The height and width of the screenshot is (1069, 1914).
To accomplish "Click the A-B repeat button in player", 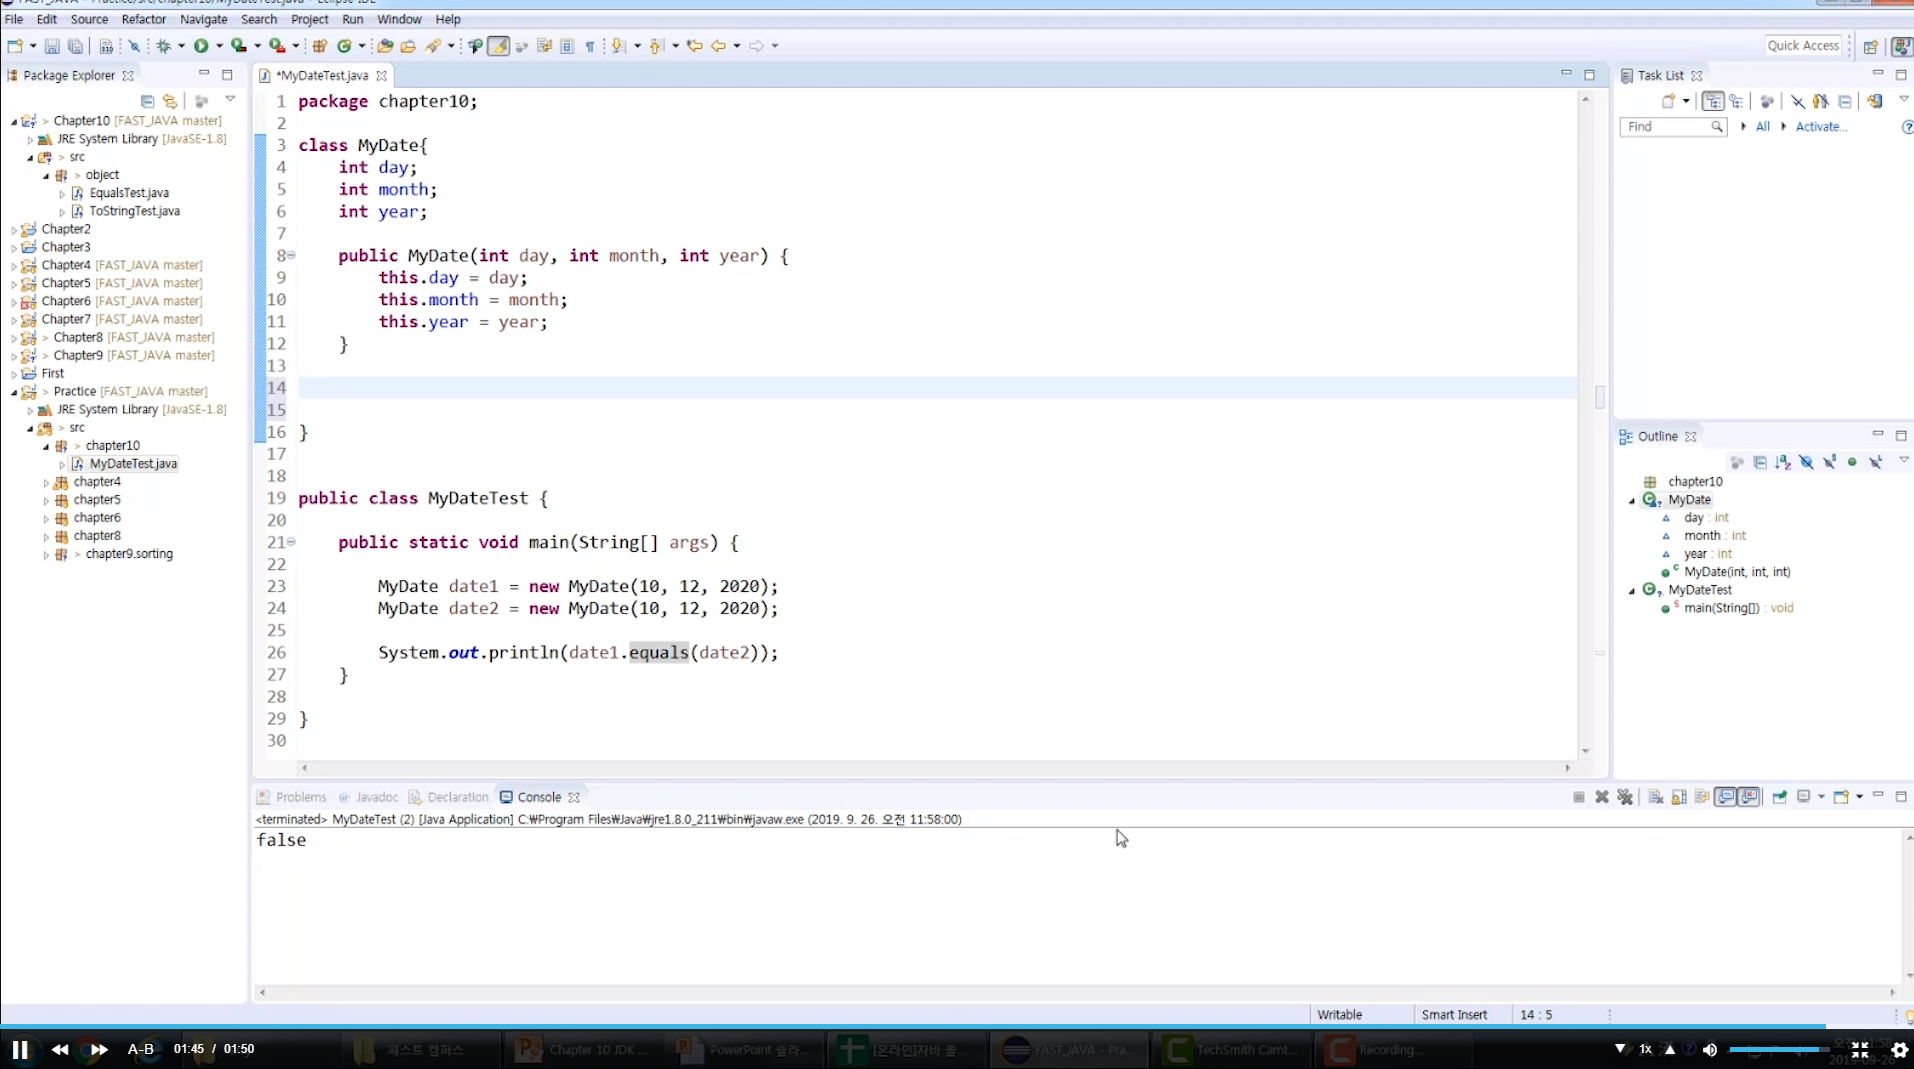I will (141, 1049).
